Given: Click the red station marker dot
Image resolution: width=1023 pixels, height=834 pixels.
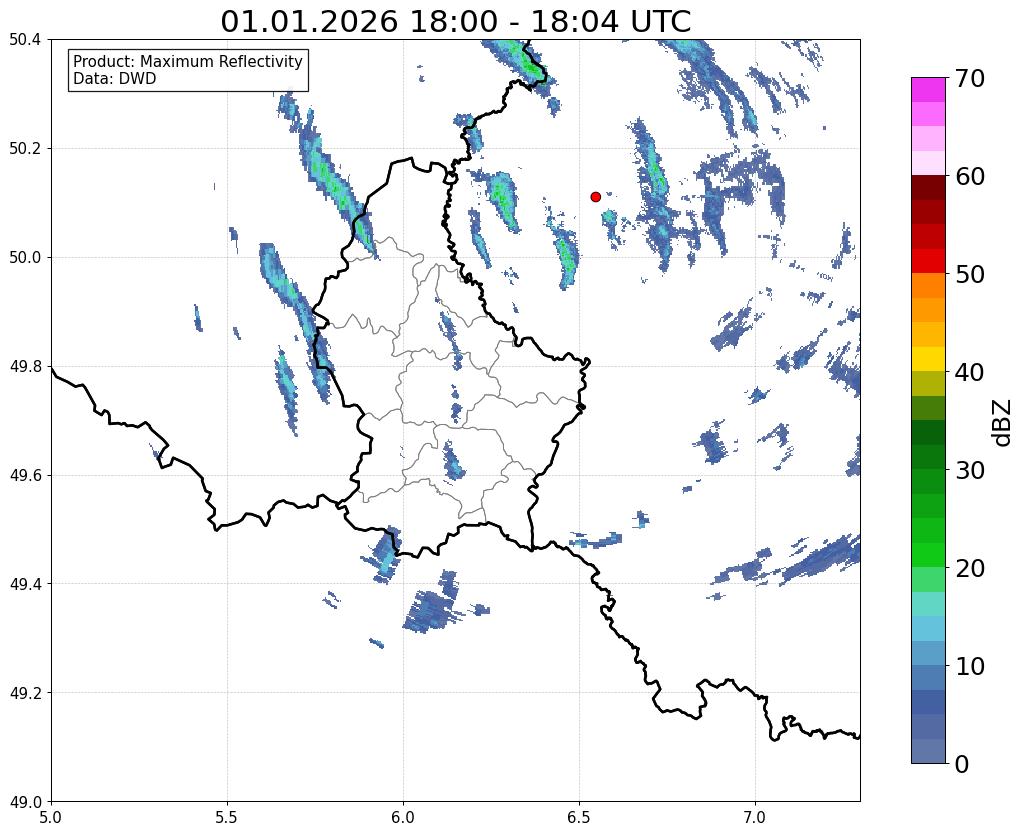Looking at the screenshot, I should 595,196.
